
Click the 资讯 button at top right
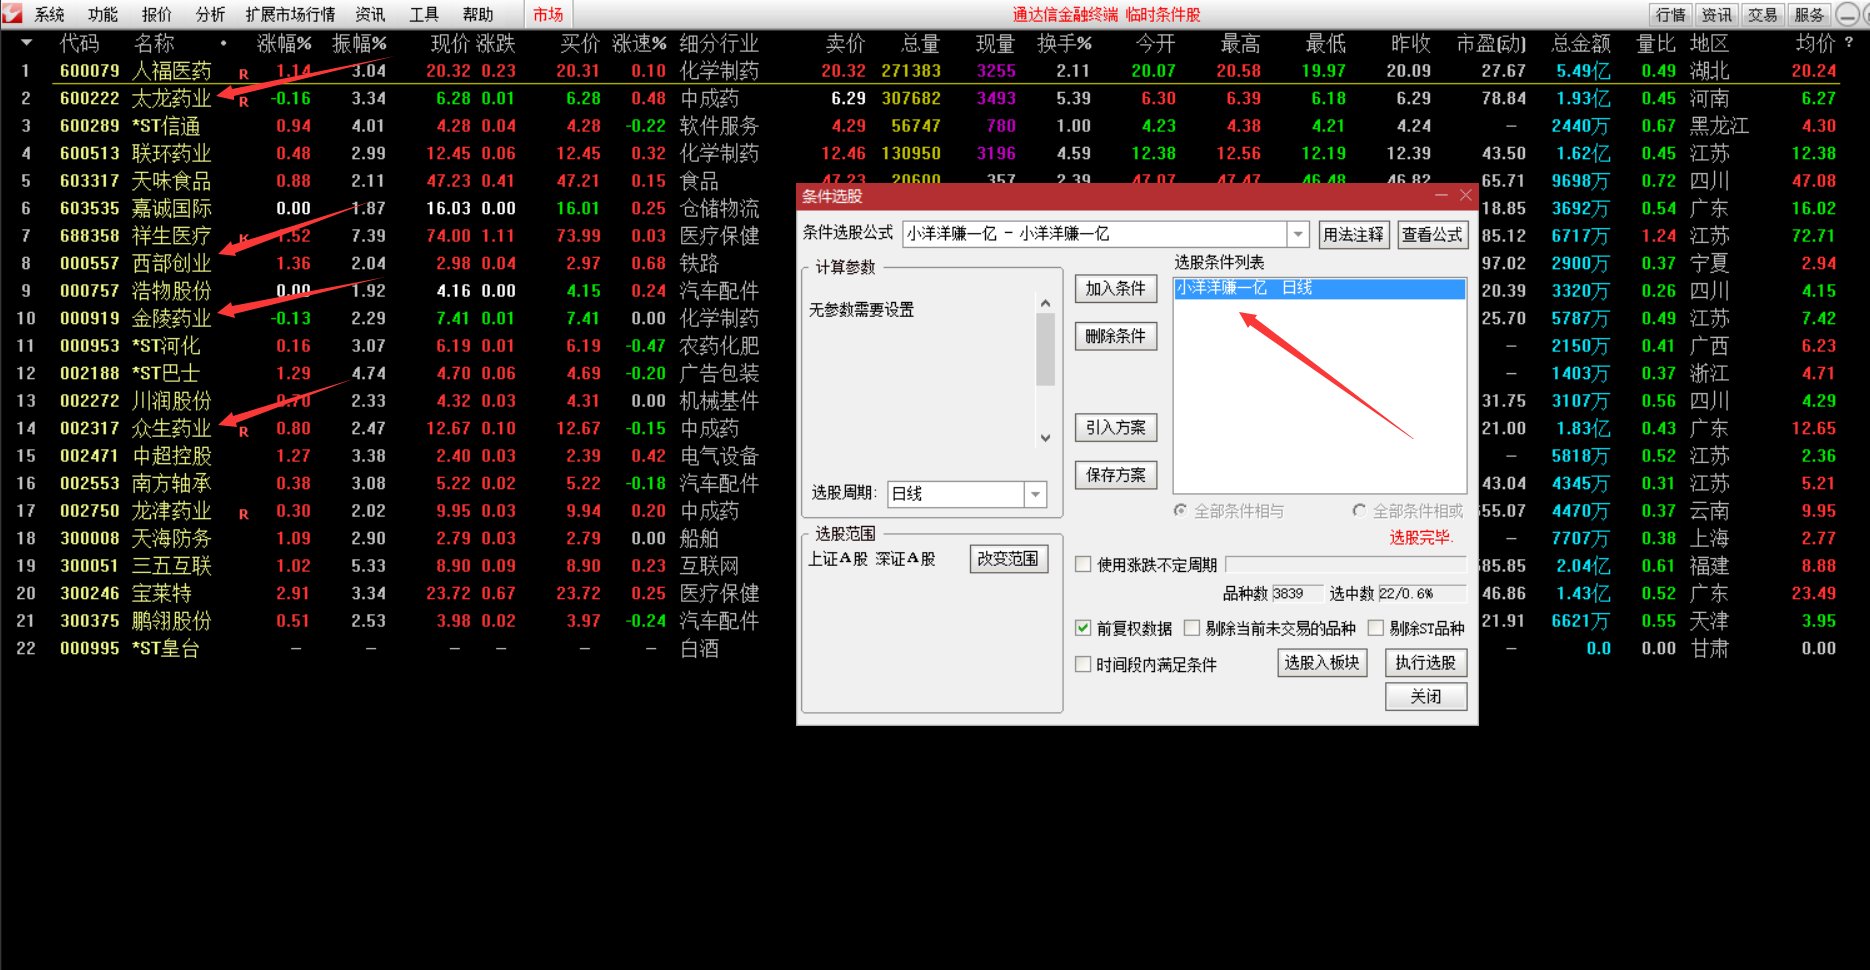pyautogui.click(x=1717, y=14)
